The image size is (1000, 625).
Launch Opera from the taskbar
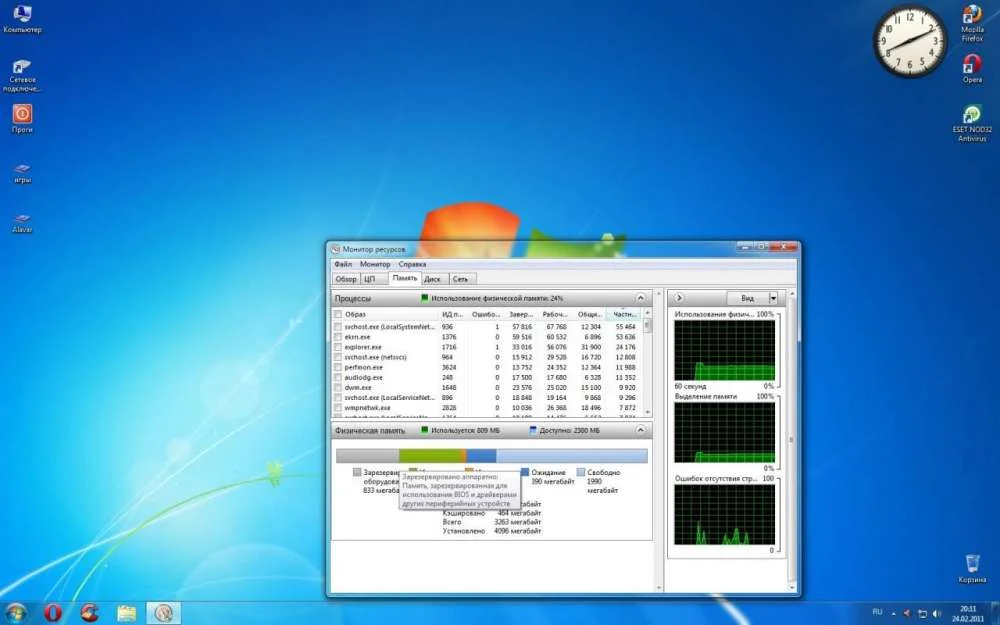point(54,613)
